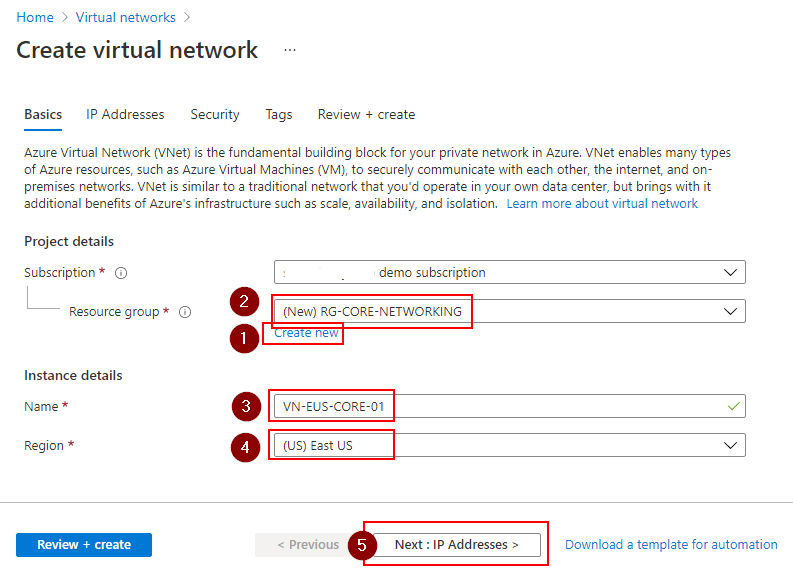
Task: Click Download a template for automation
Action: click(x=671, y=545)
